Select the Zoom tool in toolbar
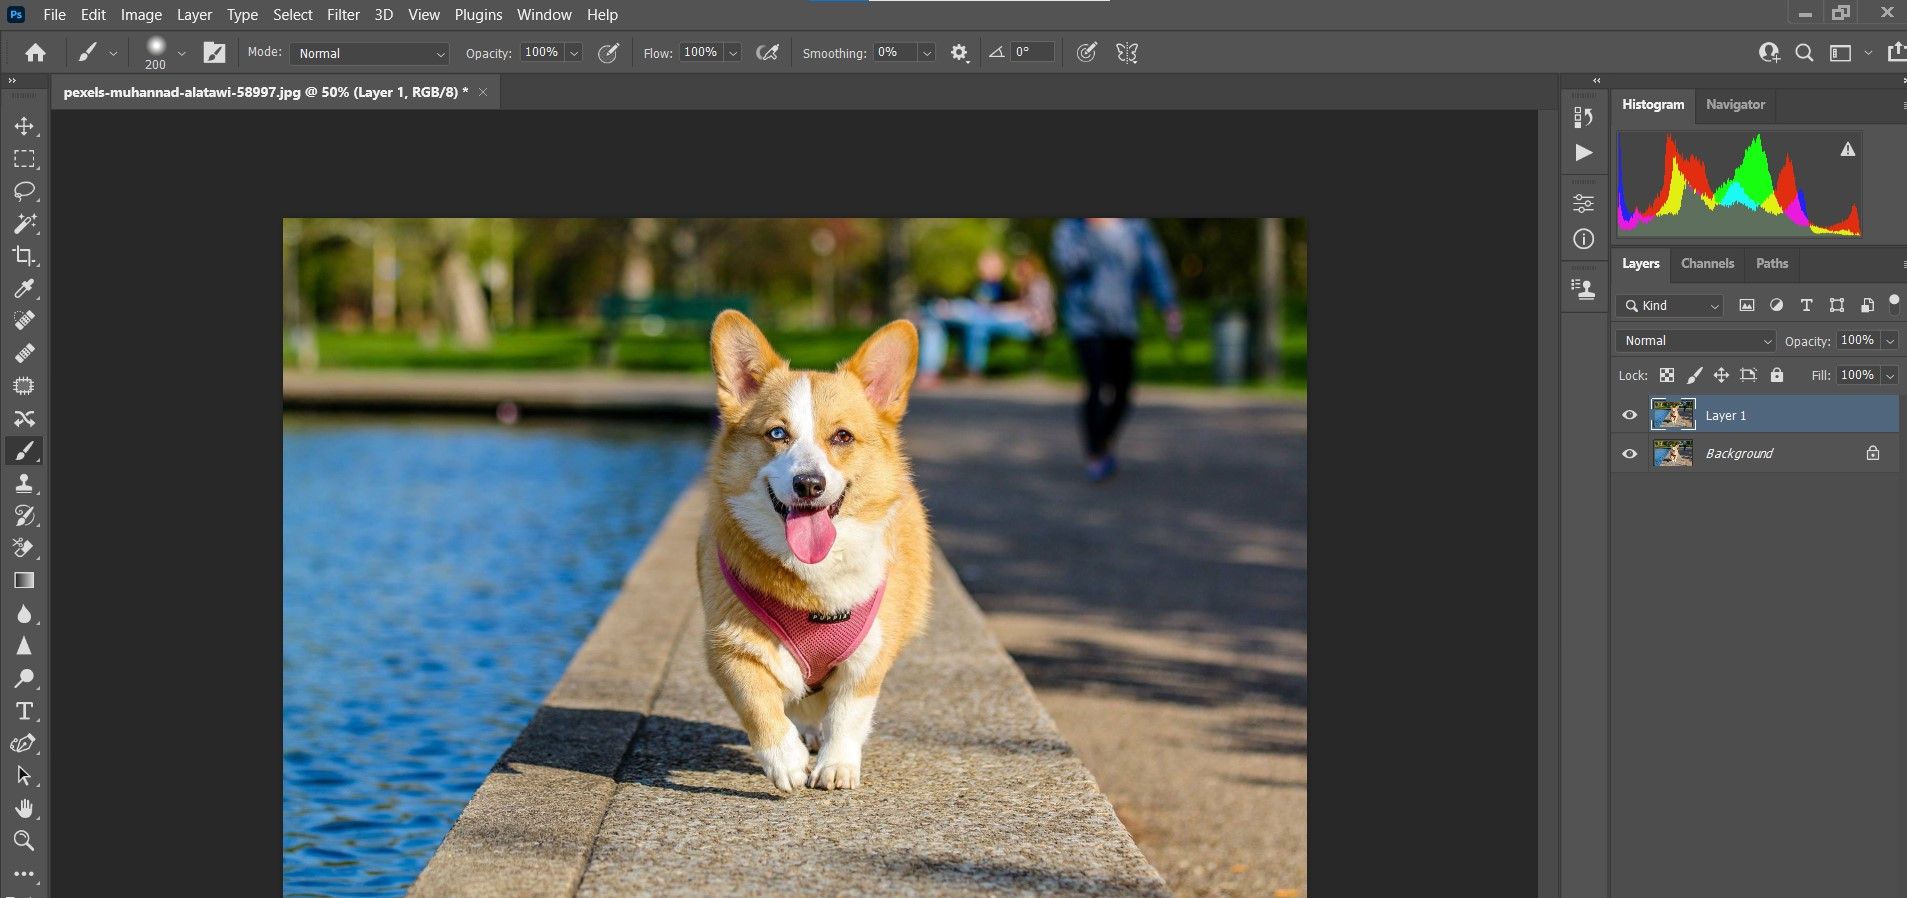The height and width of the screenshot is (898, 1907). pyautogui.click(x=24, y=840)
